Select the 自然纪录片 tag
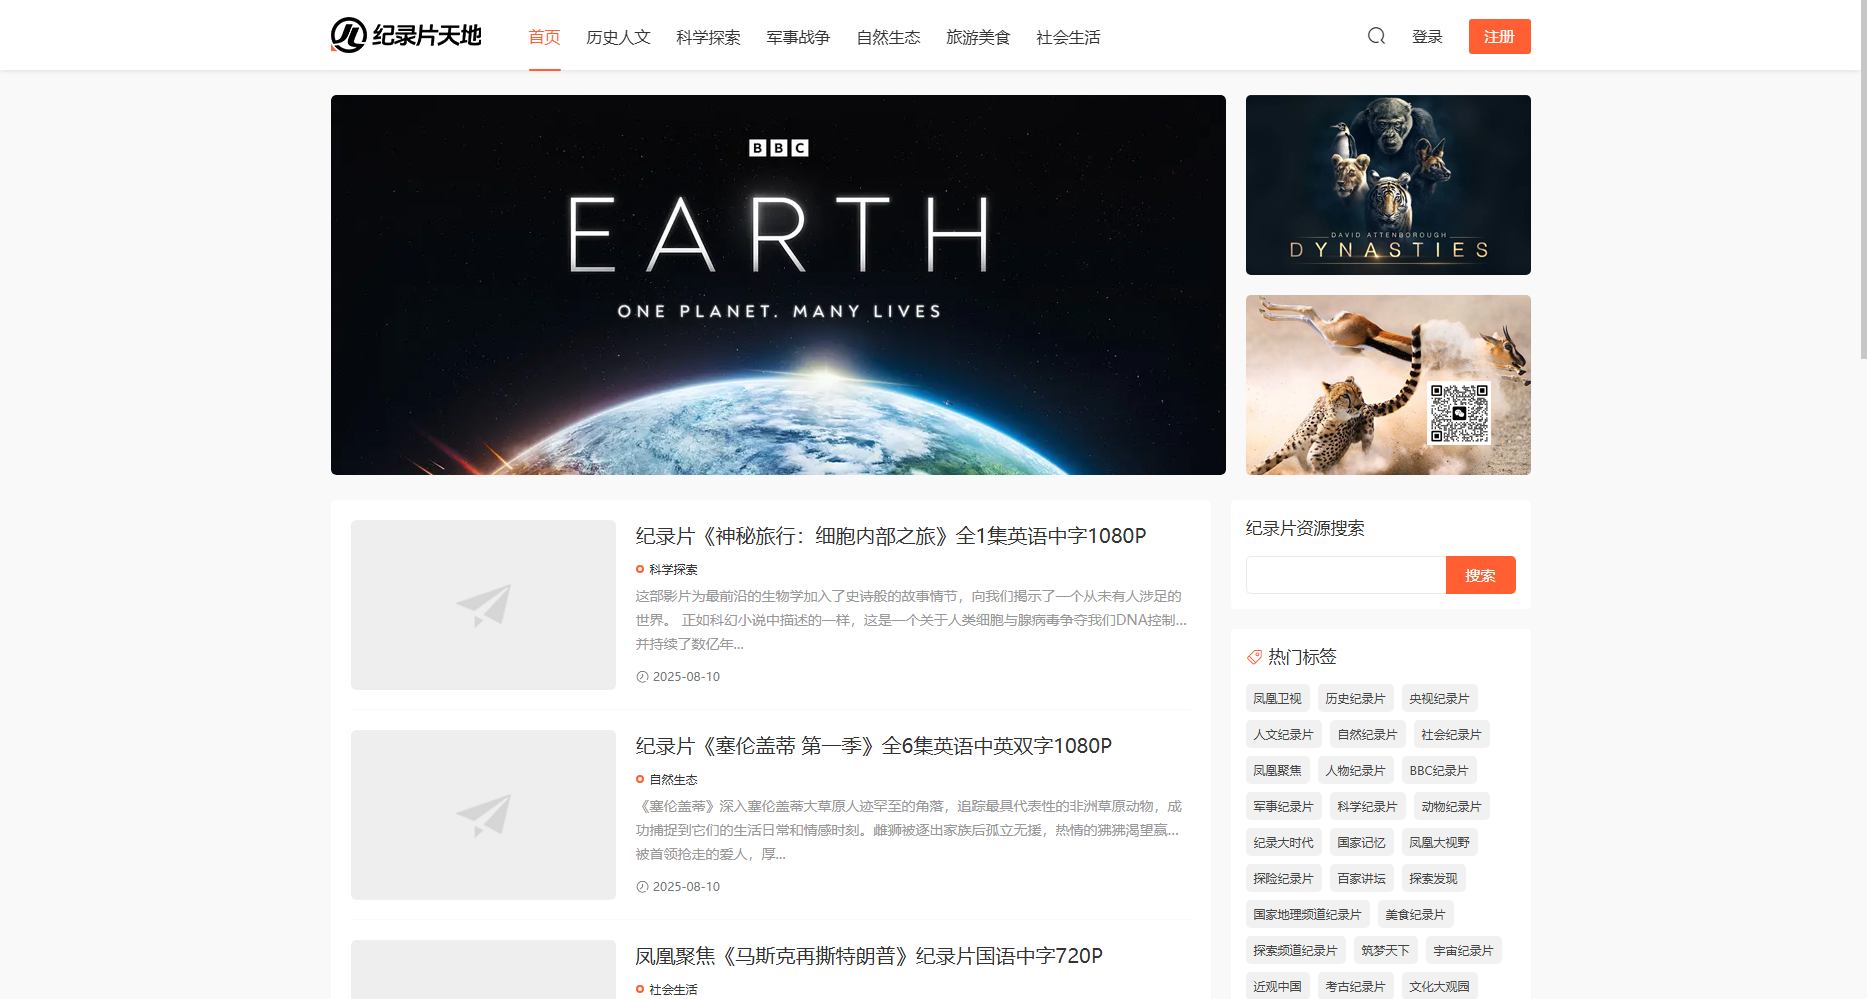 point(1367,735)
